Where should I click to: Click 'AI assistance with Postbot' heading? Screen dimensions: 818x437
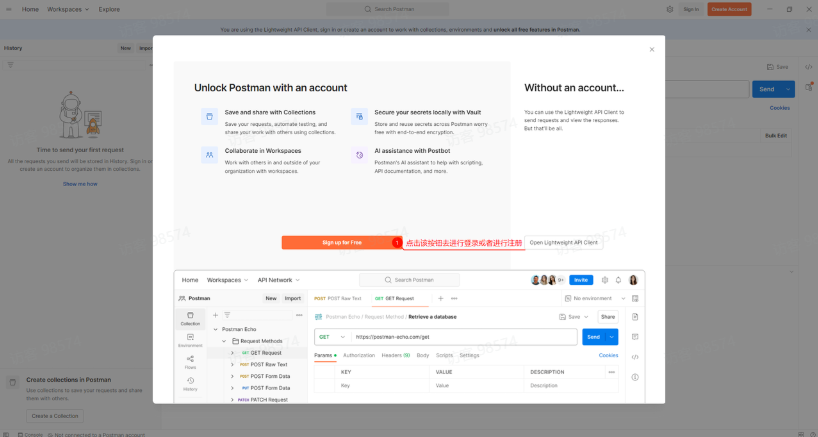tap(412, 151)
